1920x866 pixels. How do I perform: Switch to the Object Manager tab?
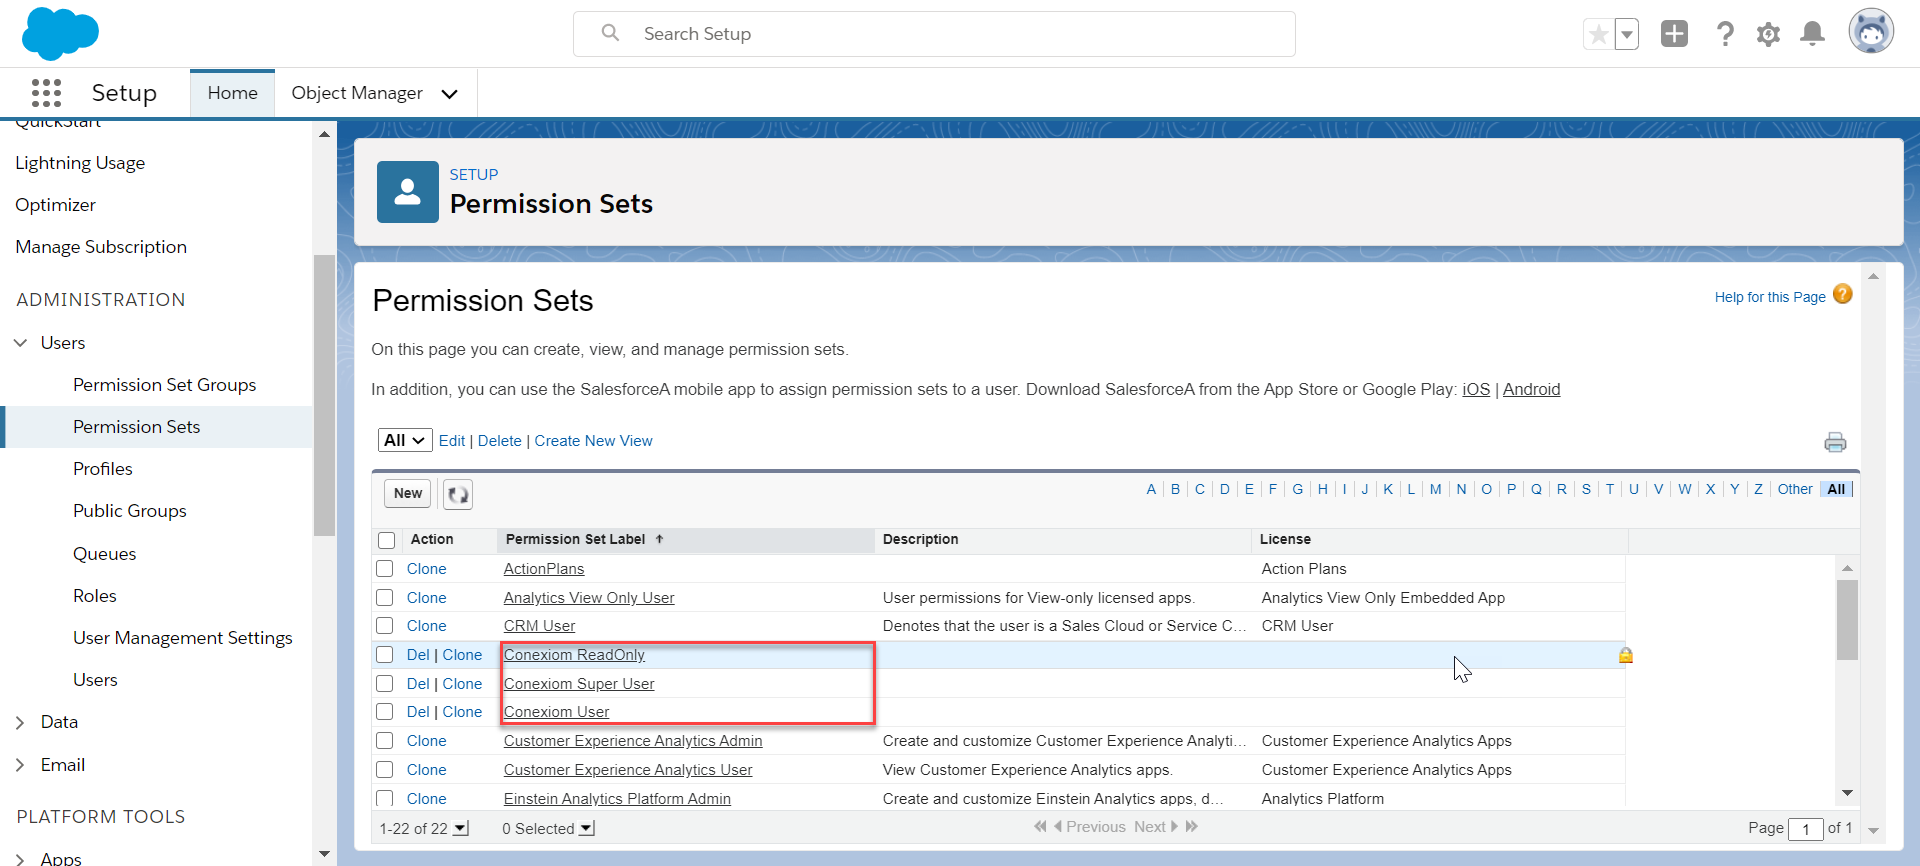tap(357, 93)
